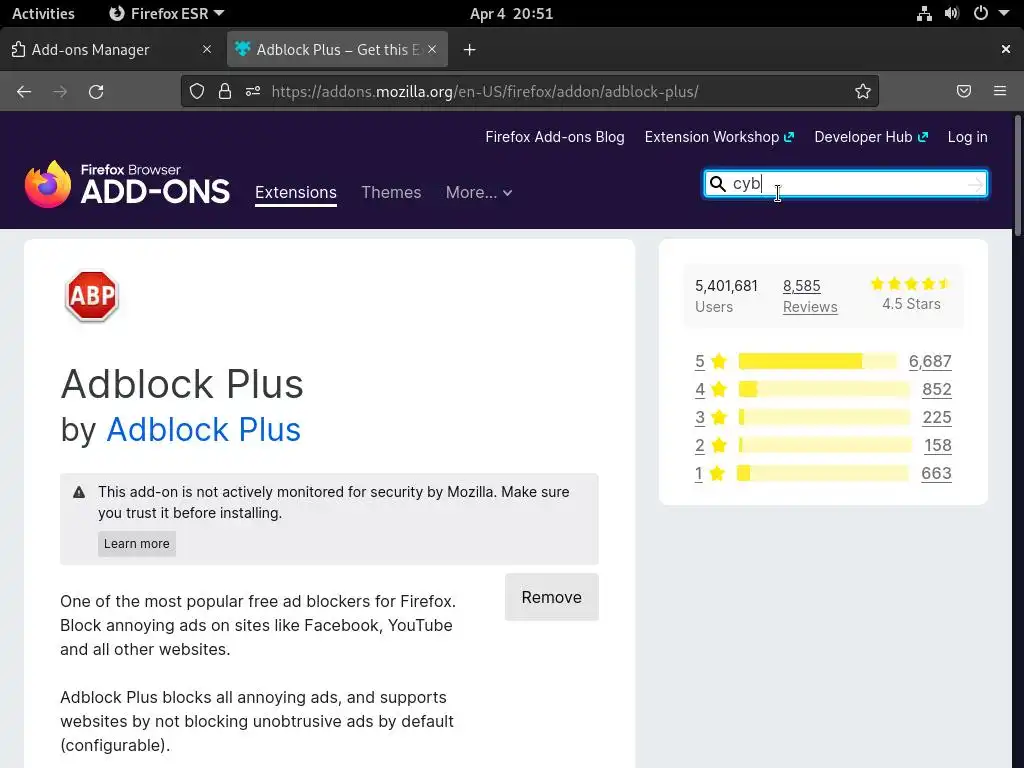The height and width of the screenshot is (768, 1024).
Task: Open the 663 one-star reviews count
Action: point(936,473)
